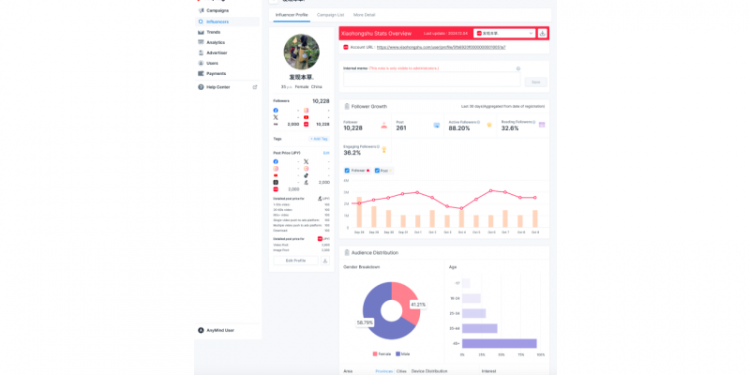Click external link icon beside Help Center
Screen dimensions: 750x375
click(x=255, y=87)
